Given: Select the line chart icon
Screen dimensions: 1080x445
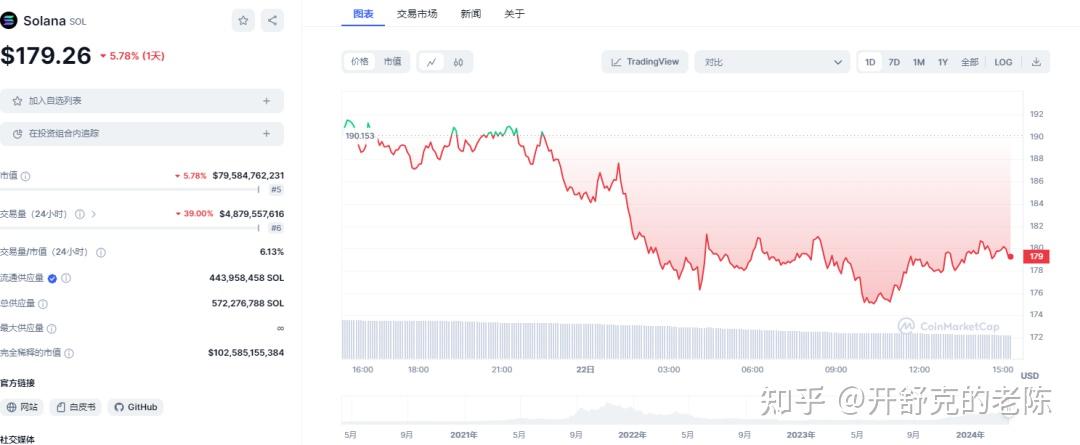Looking at the screenshot, I should coord(432,62).
